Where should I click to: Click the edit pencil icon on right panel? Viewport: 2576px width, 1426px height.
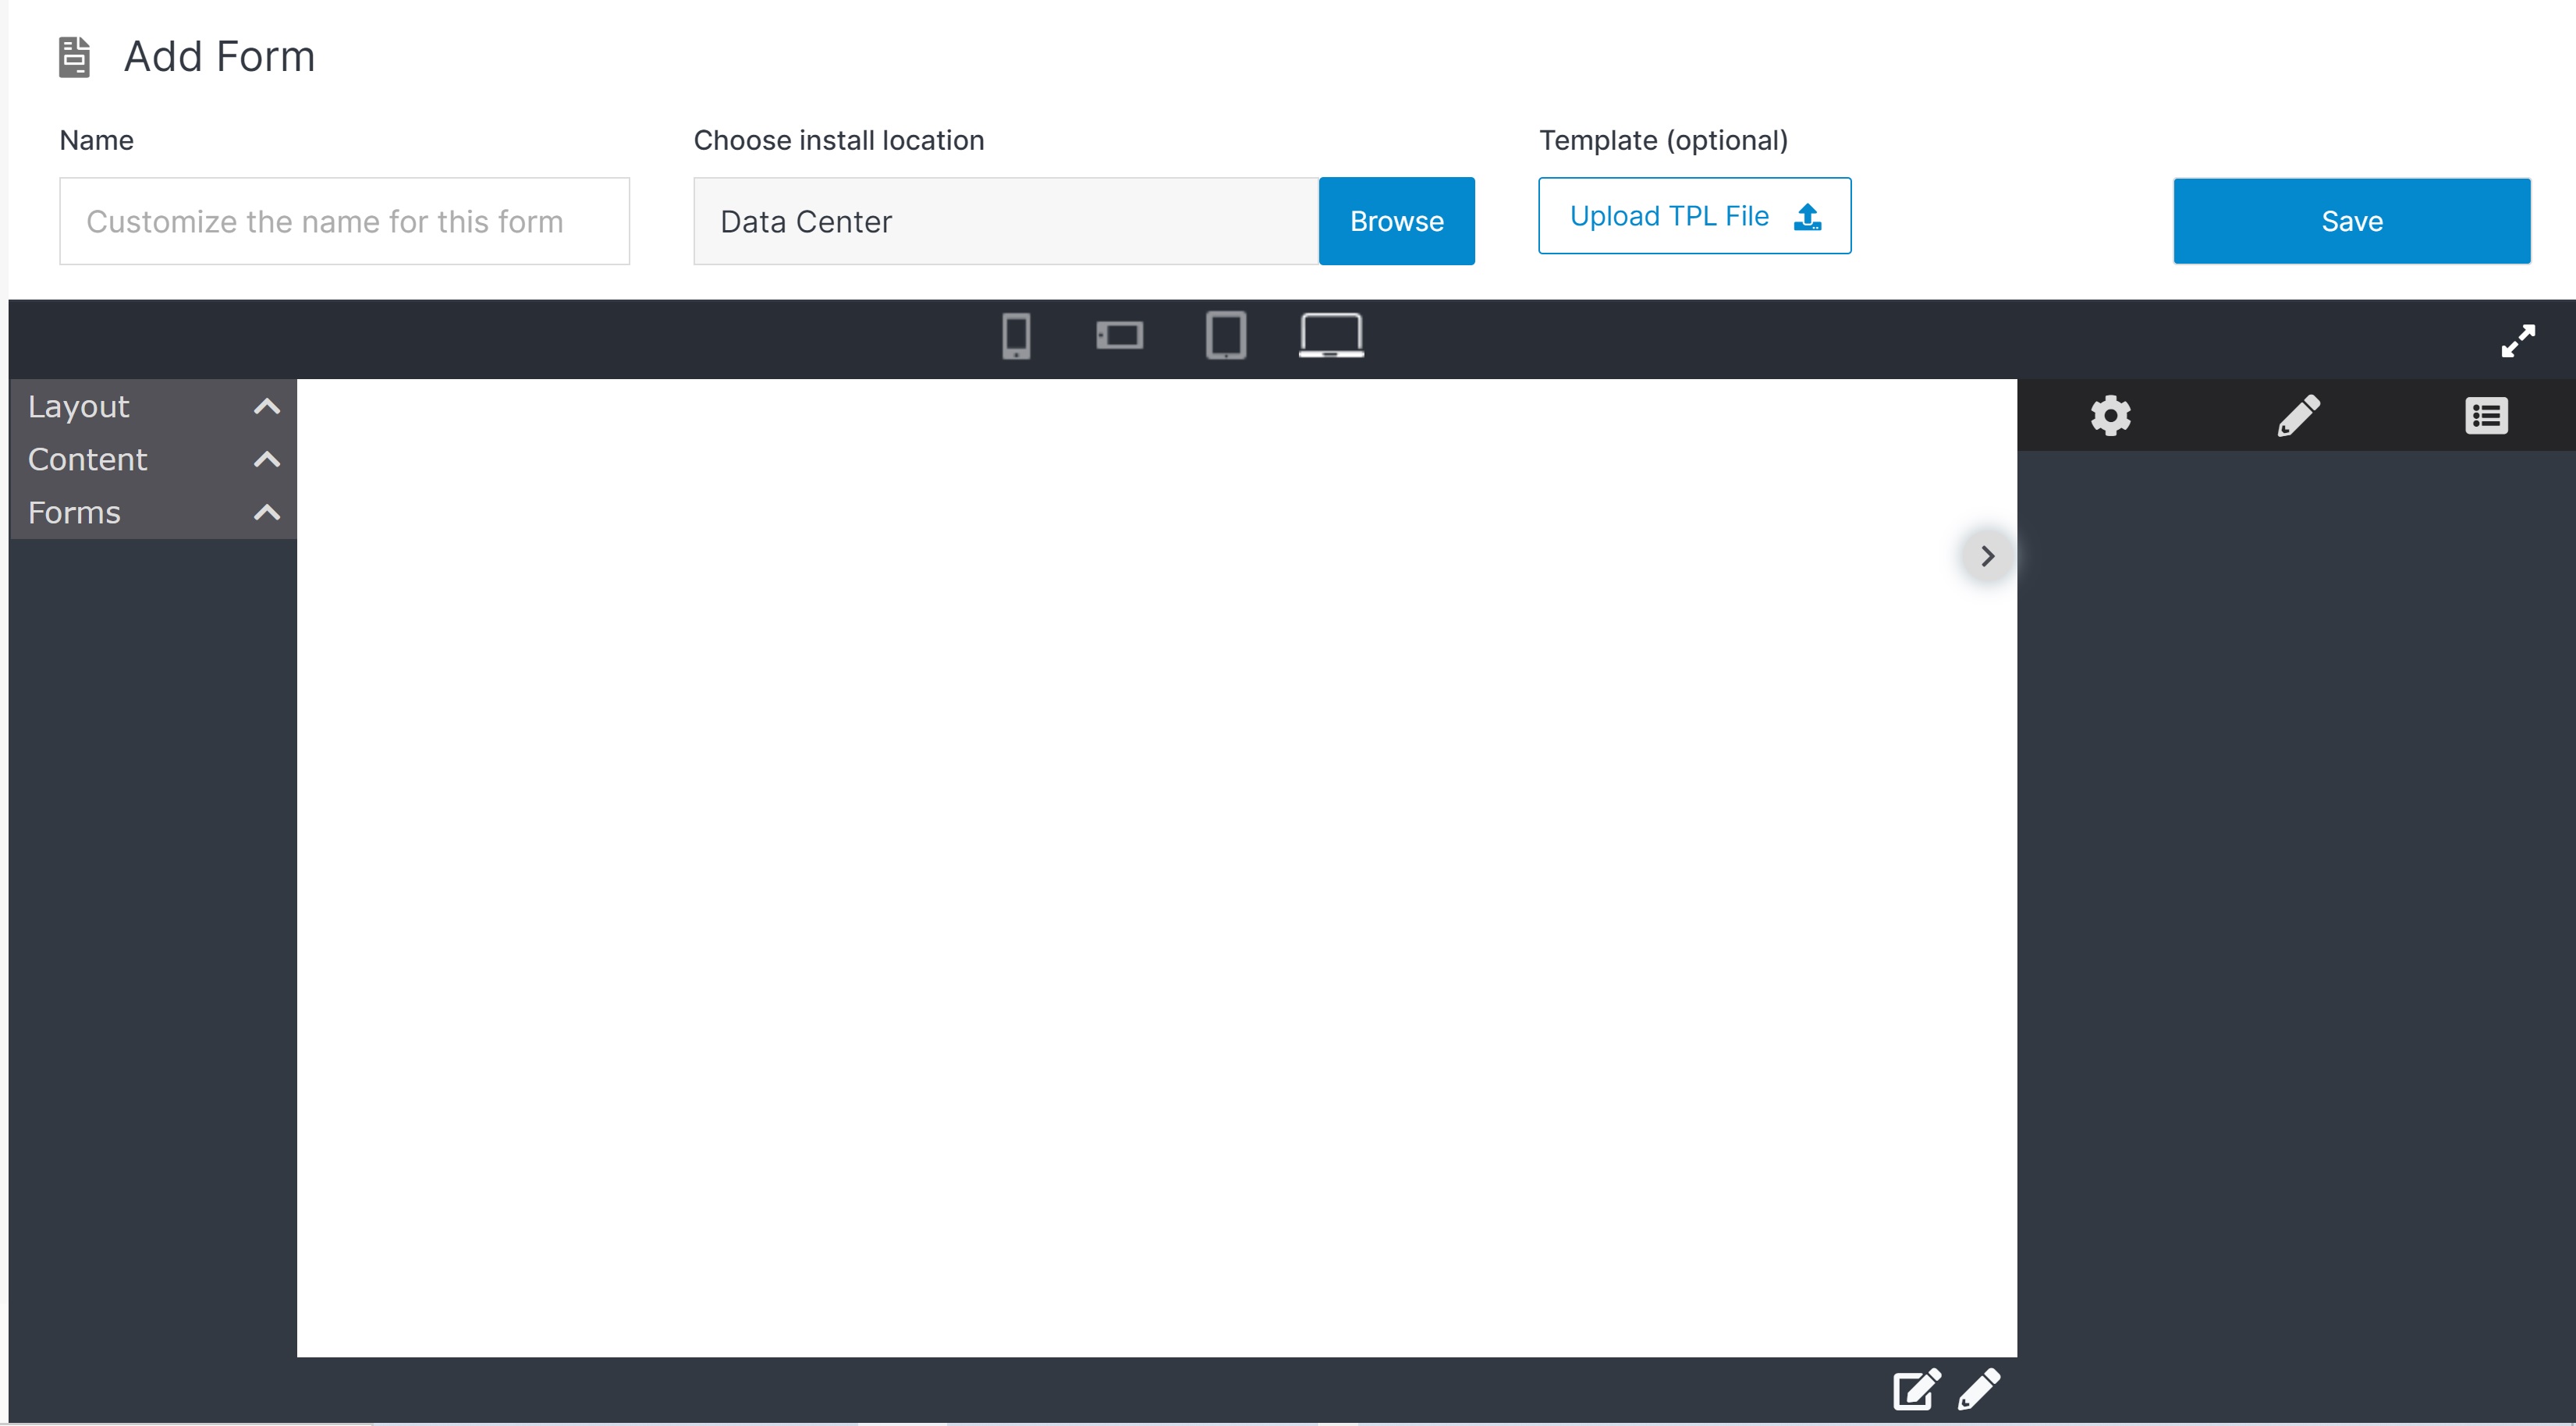click(2297, 414)
